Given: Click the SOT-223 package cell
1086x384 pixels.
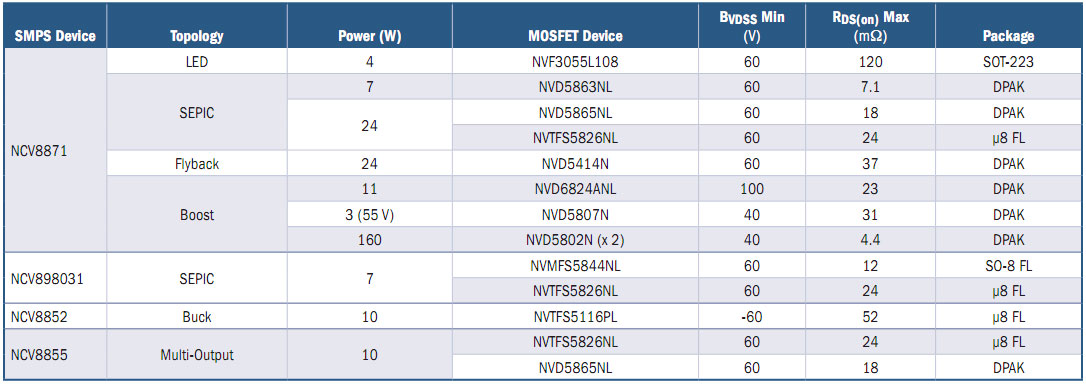Looking at the screenshot, I should [x=1008, y=62].
